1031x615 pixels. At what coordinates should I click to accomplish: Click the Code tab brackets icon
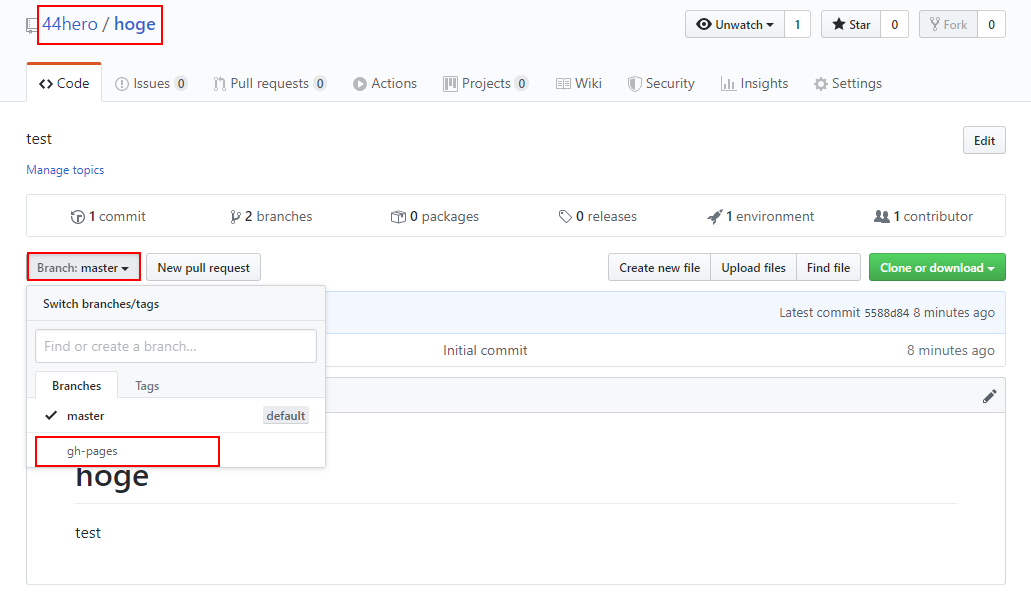point(45,84)
